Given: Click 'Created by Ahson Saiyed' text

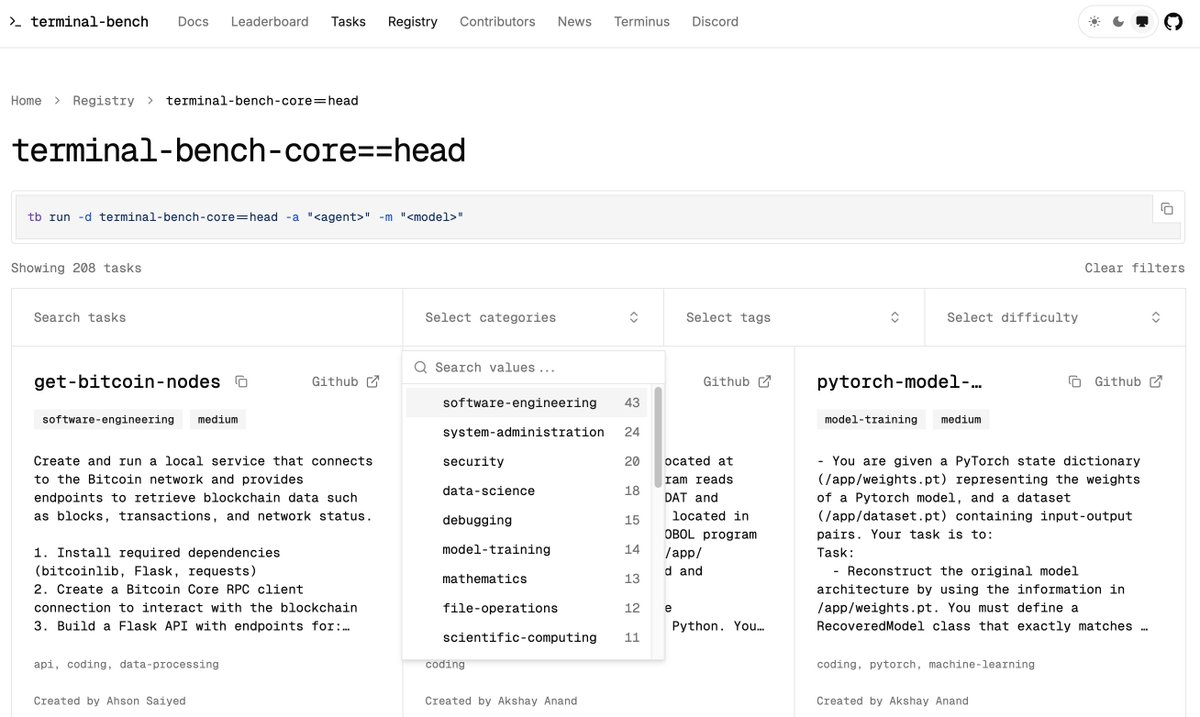Looking at the screenshot, I should tap(110, 701).
